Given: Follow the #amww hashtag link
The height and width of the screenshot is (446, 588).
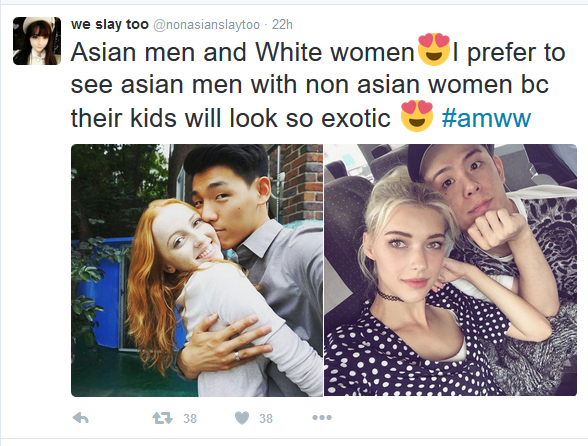Looking at the screenshot, I should tap(486, 118).
